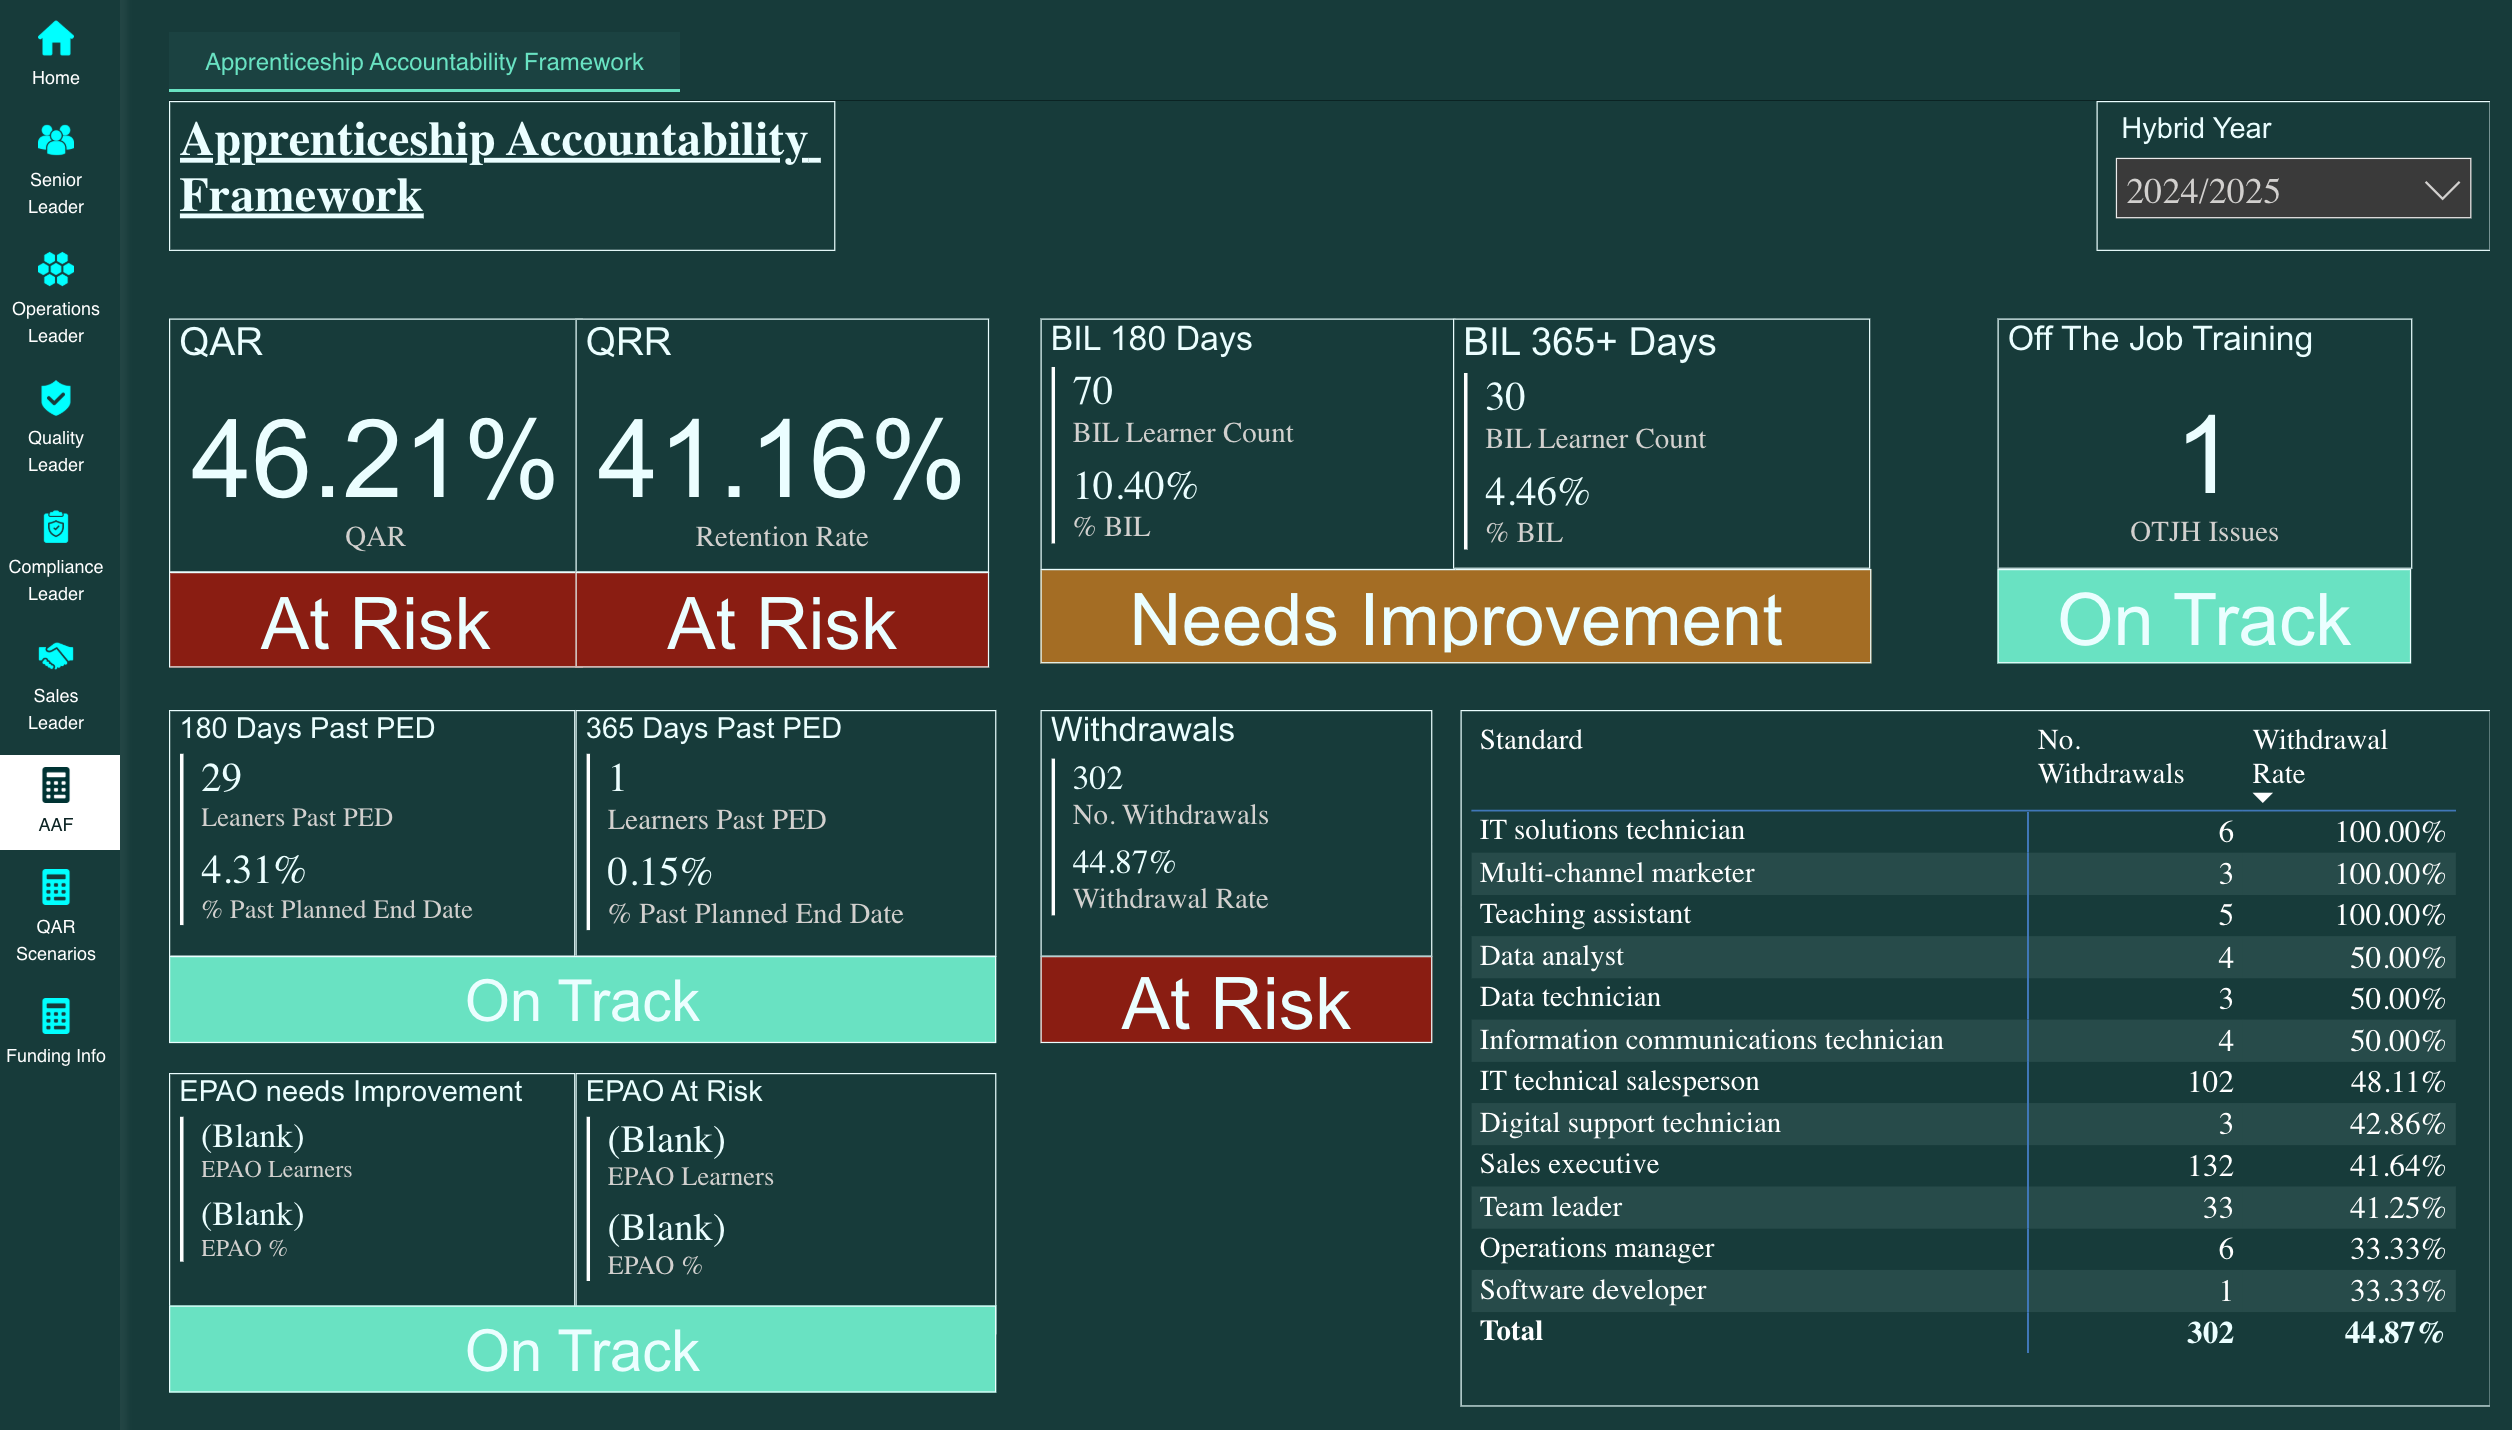
Task: Select the AAF calculator icon
Action: coord(55,786)
